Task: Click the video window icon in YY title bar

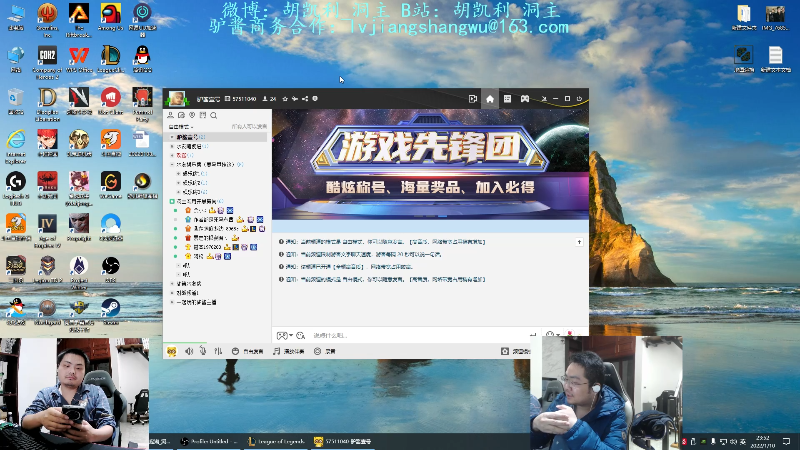Action: [472, 99]
